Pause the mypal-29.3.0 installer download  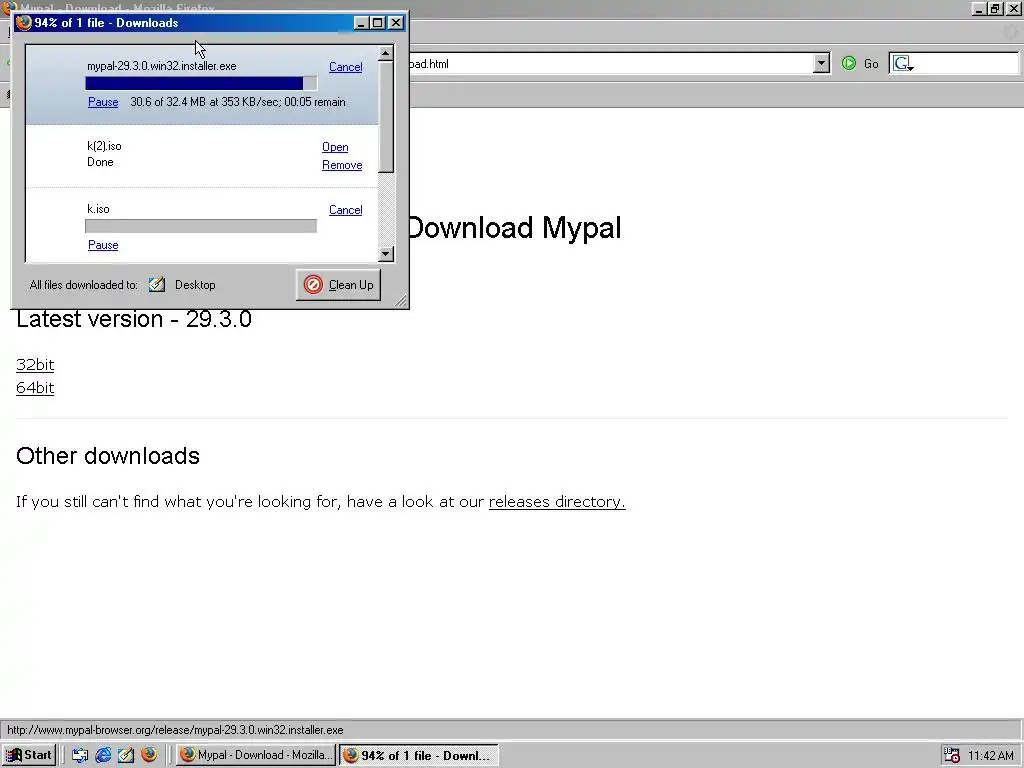[103, 102]
